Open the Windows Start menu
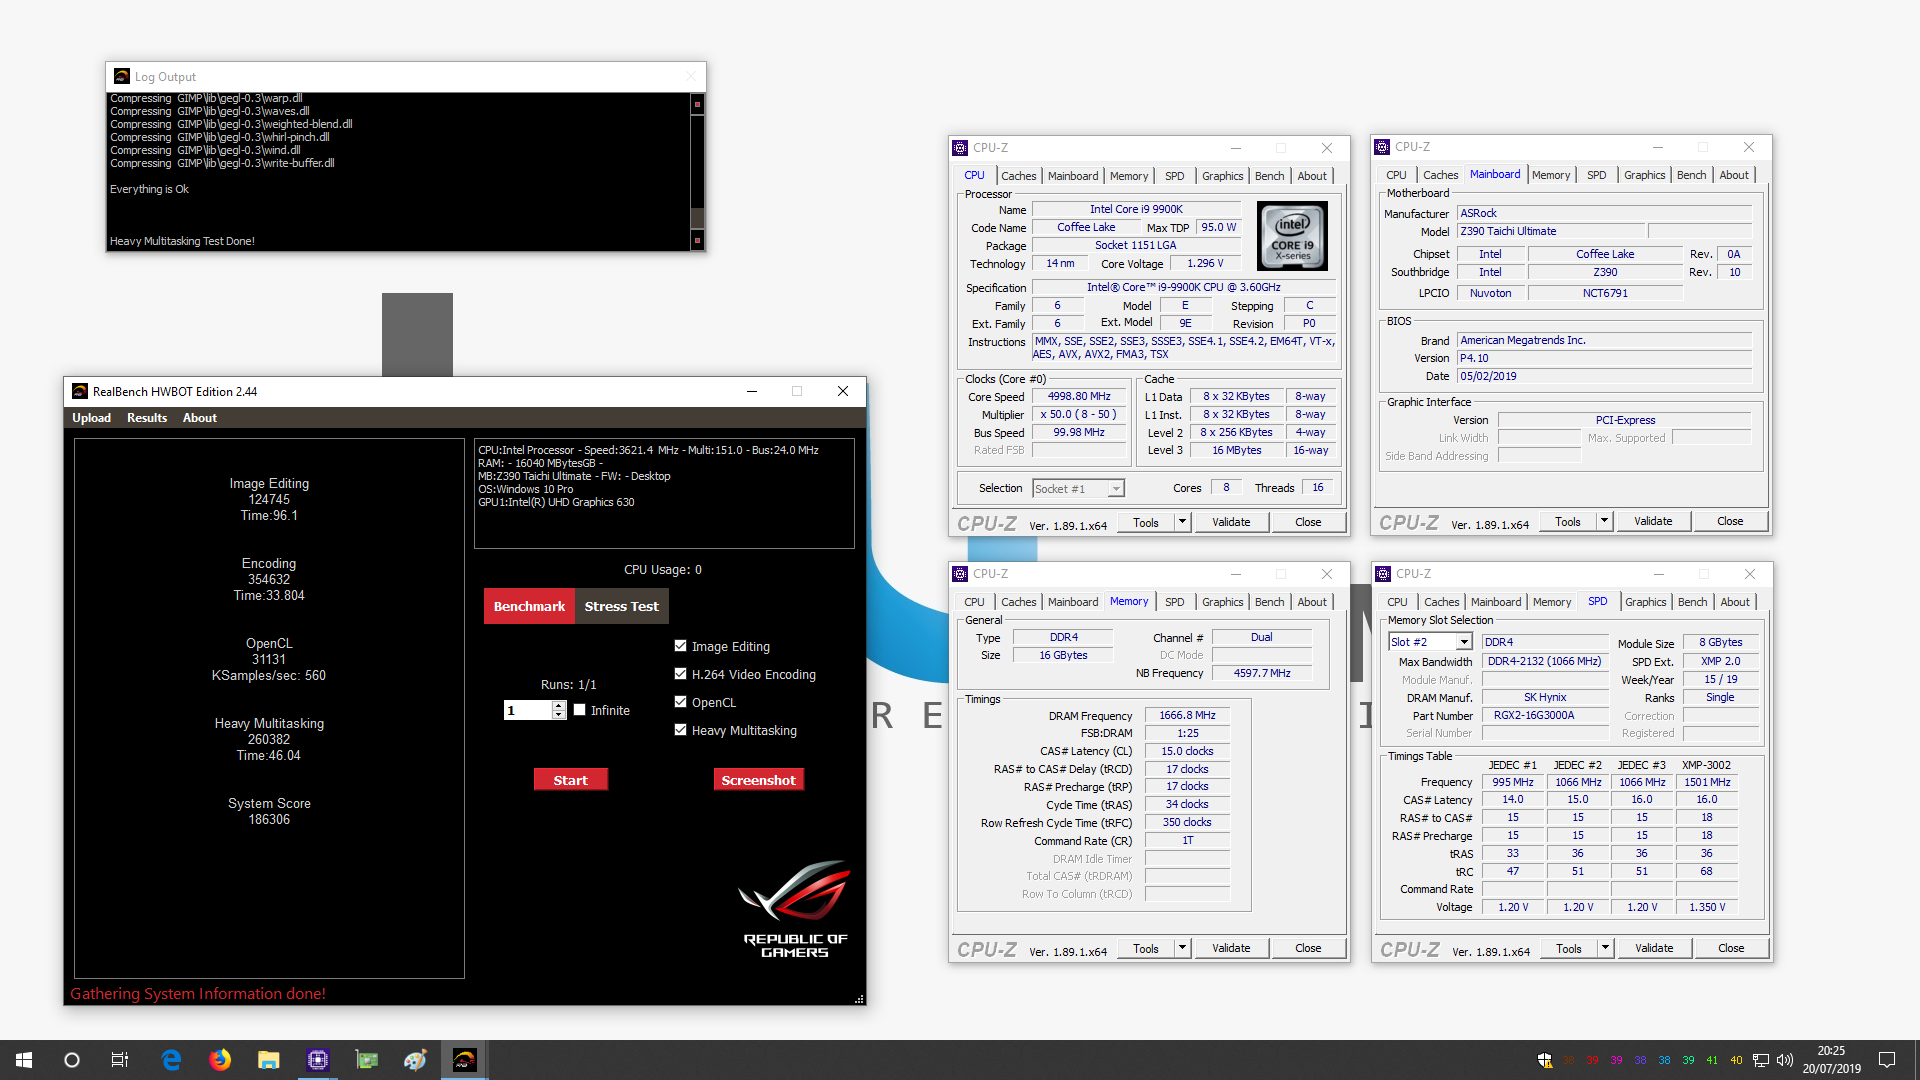Viewport: 1920px width, 1080px height. click(24, 1060)
